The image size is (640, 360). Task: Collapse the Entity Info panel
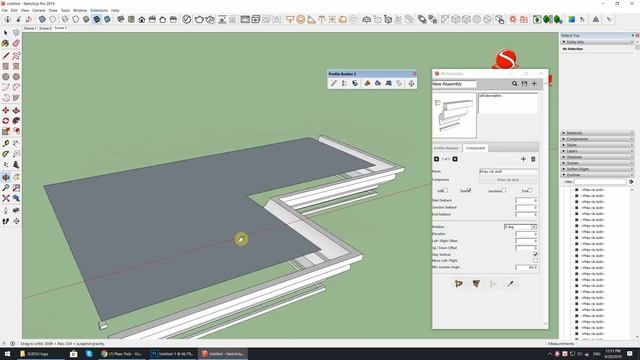(x=597, y=42)
